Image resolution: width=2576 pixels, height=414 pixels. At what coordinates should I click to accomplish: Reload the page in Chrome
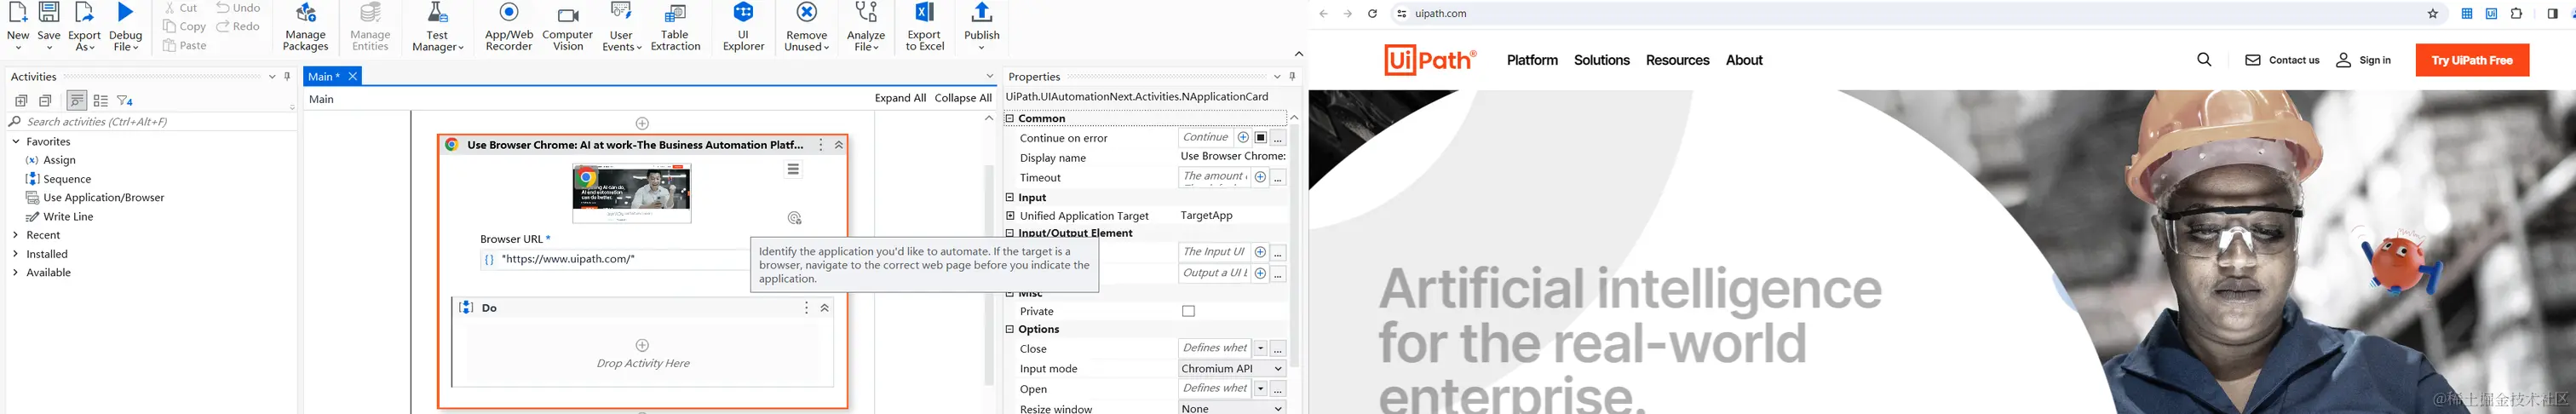(1372, 14)
